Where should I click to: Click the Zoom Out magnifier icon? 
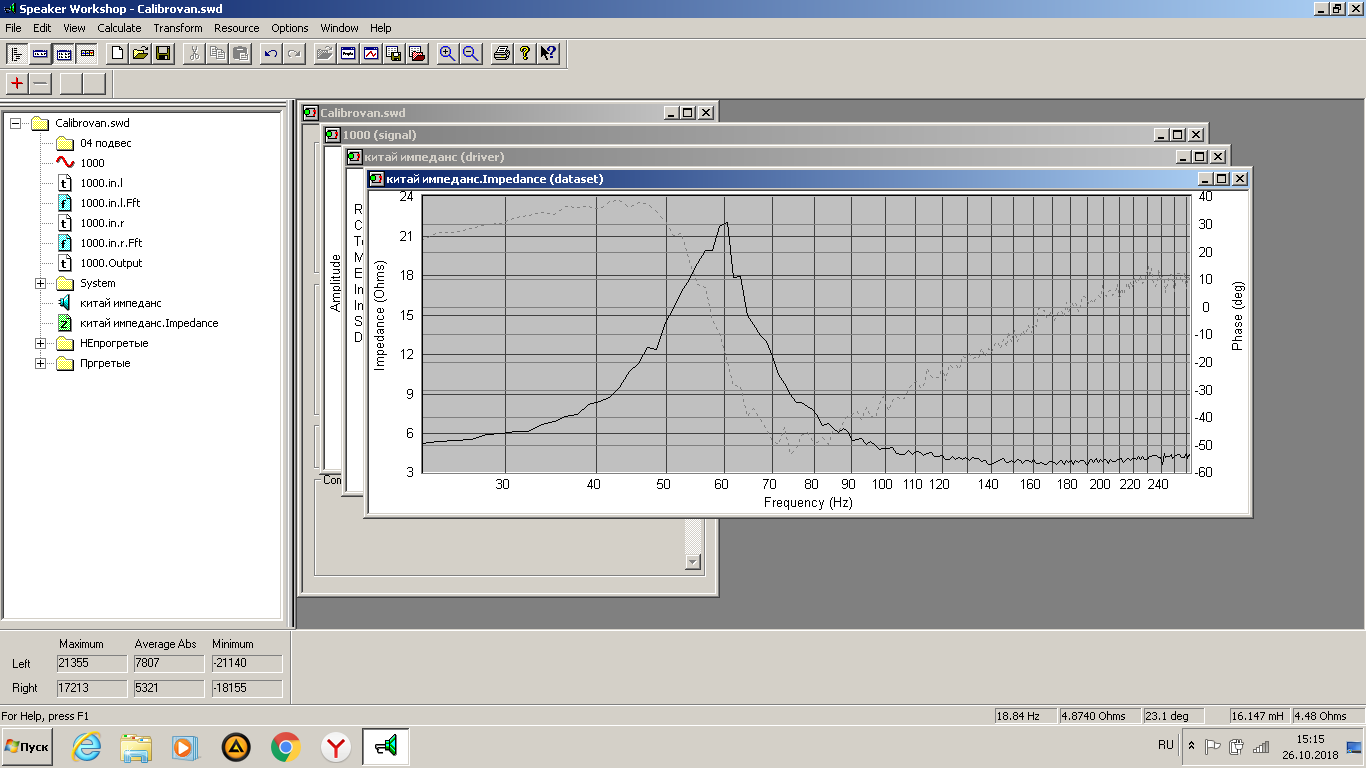pyautogui.click(x=469, y=54)
